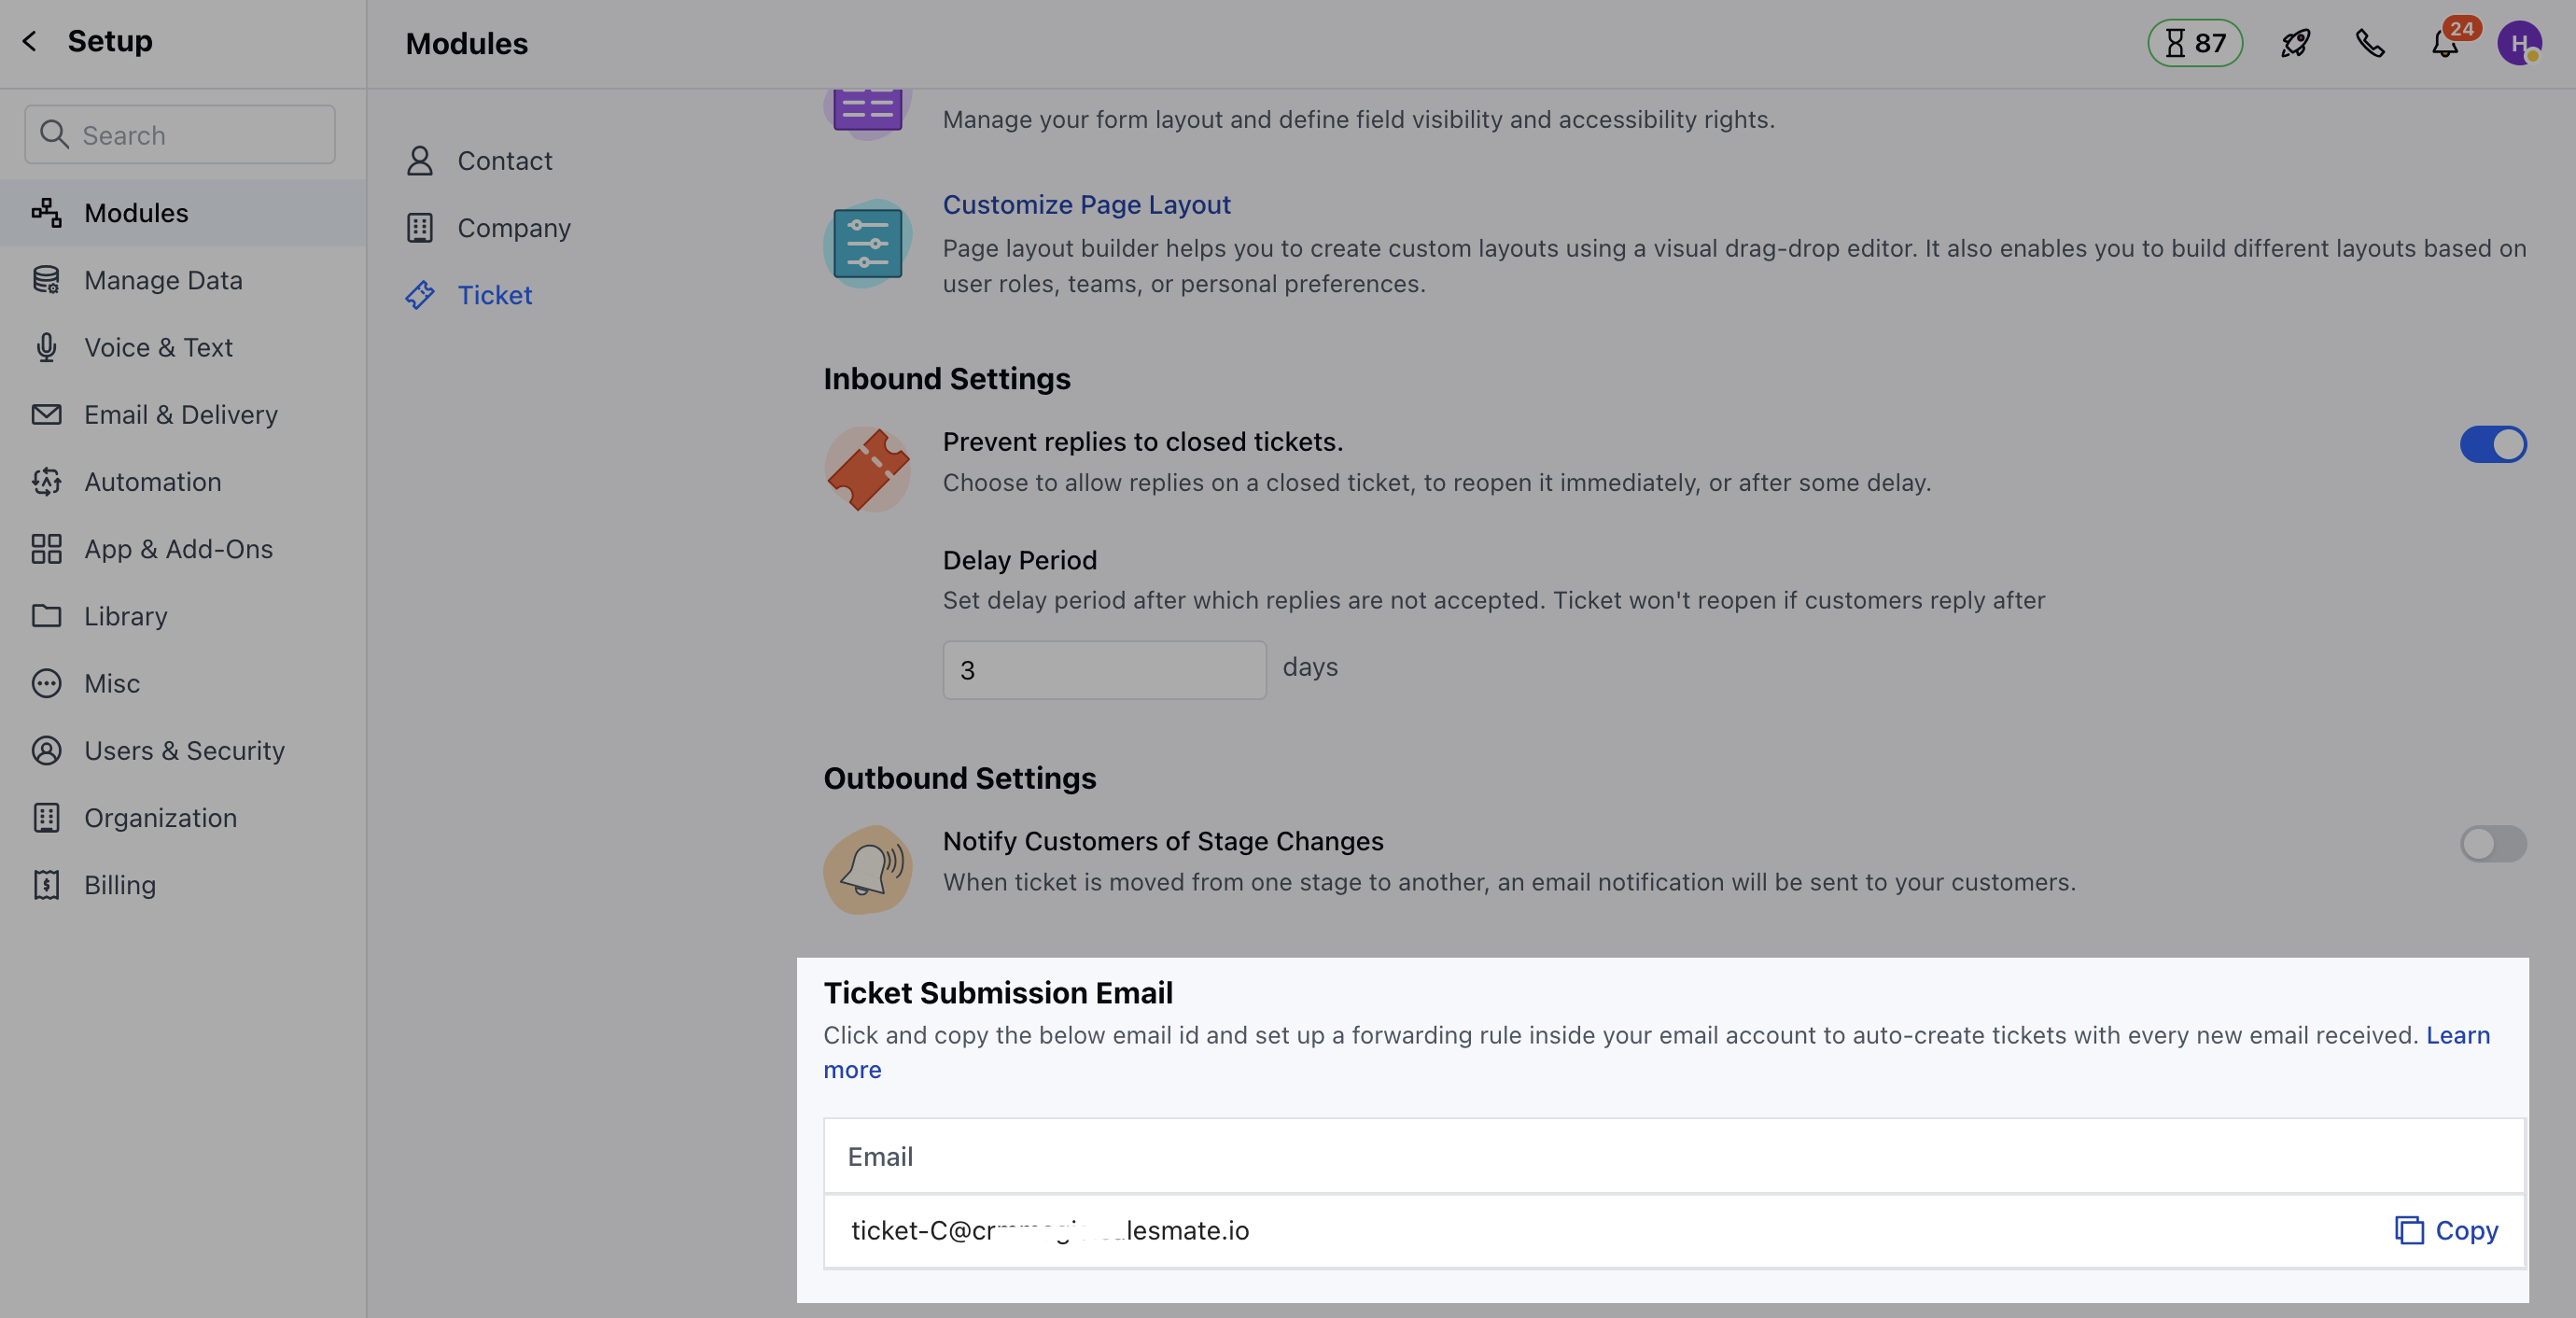
Task: Click the copy icon beside the email
Action: coord(2409,1230)
